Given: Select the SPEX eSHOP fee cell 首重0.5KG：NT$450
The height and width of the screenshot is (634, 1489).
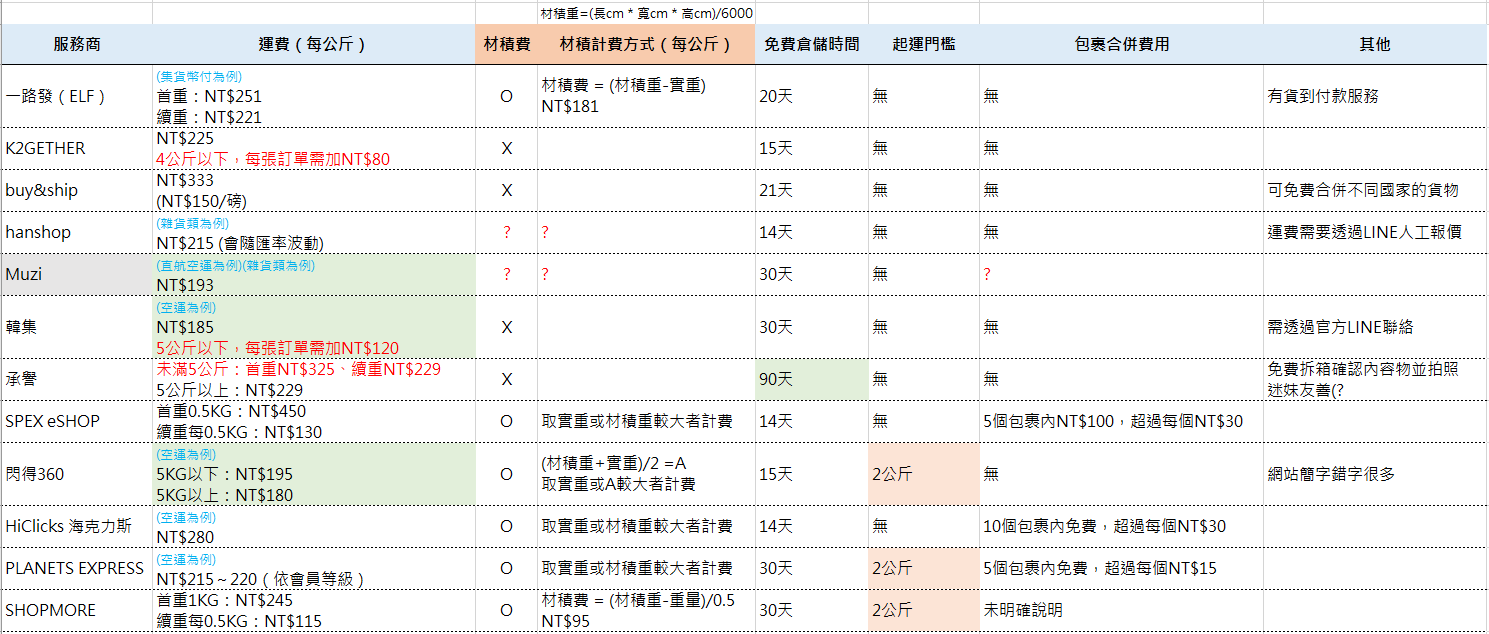Looking at the screenshot, I should (314, 421).
